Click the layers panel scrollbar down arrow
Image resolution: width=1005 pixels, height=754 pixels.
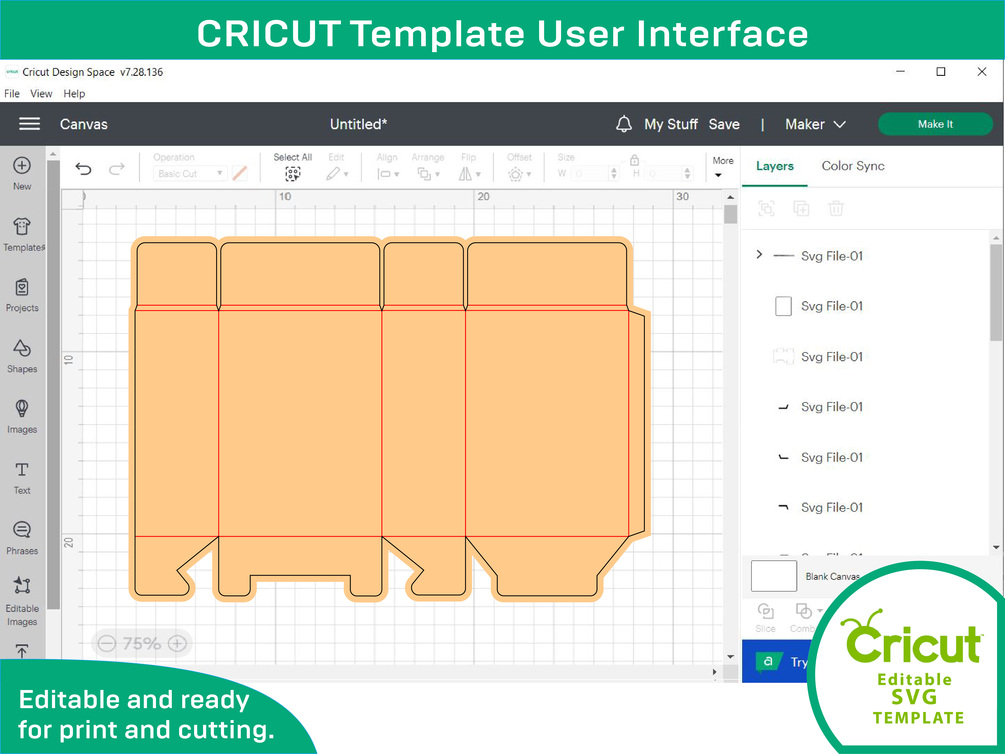click(996, 547)
